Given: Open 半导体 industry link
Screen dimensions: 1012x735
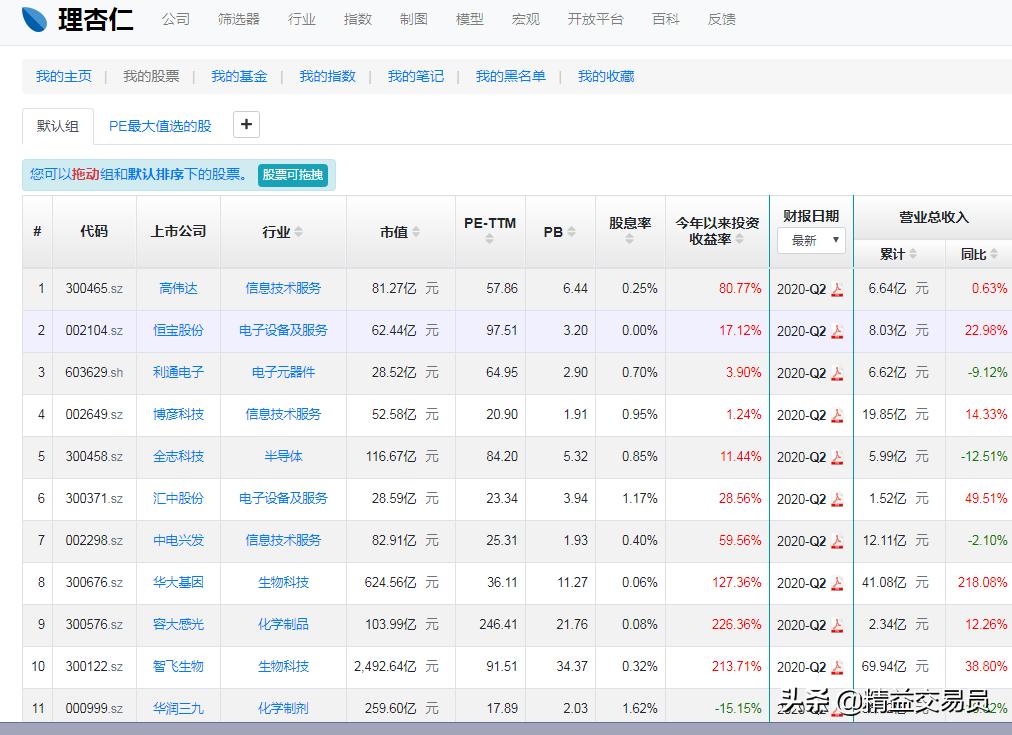Looking at the screenshot, I should (x=283, y=456).
